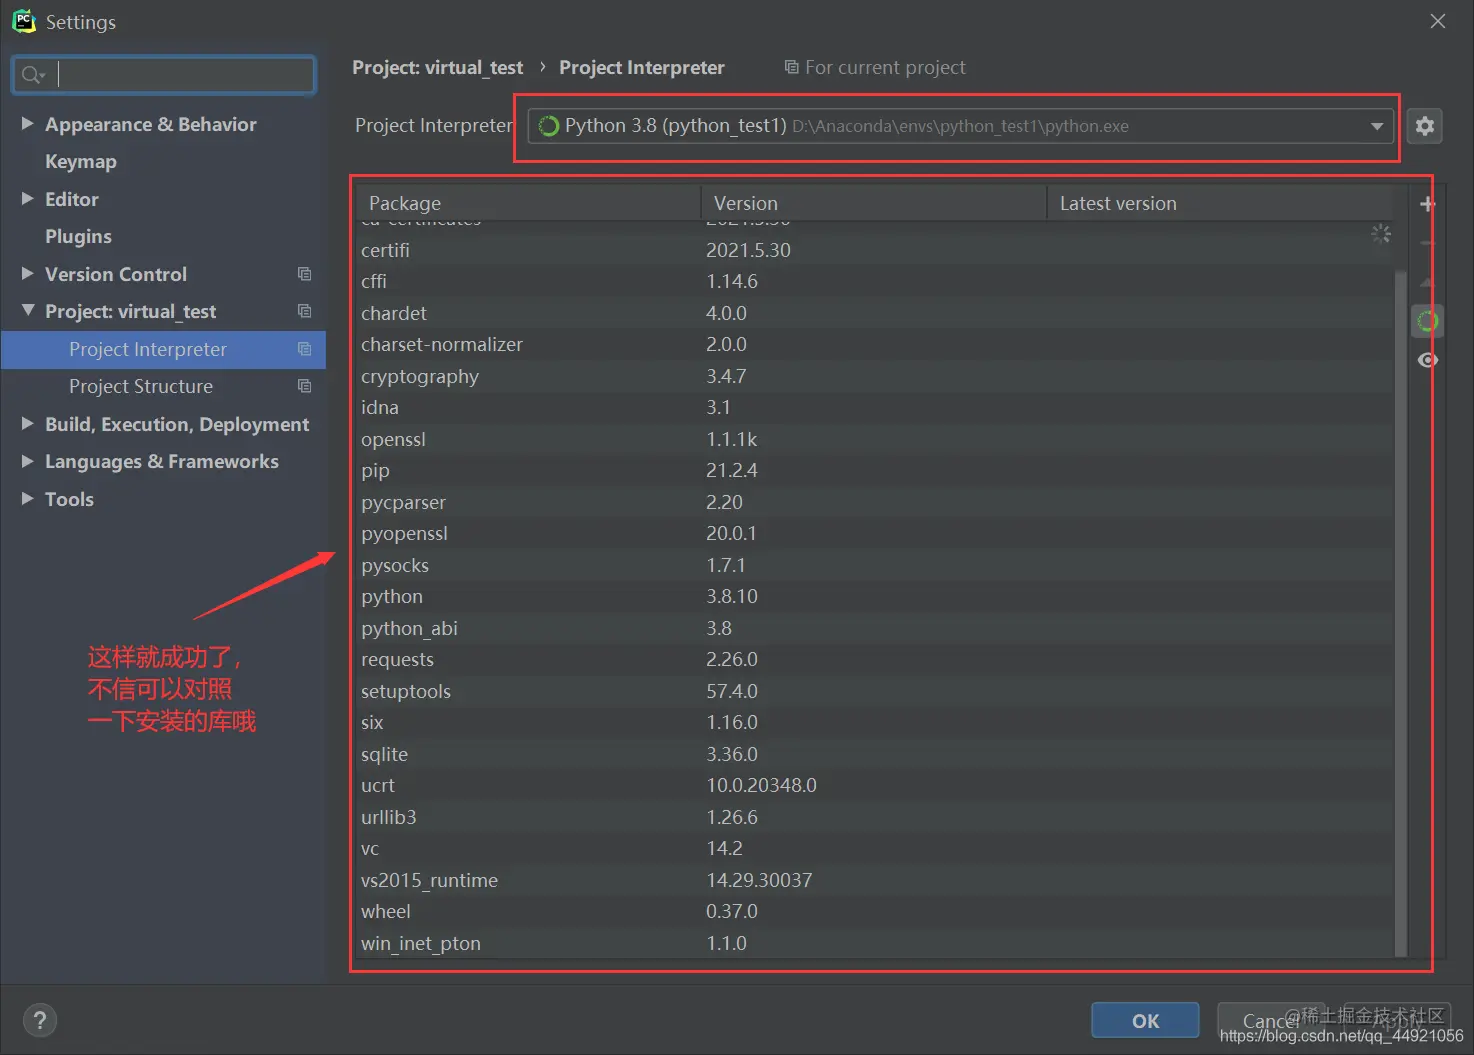This screenshot has width=1474, height=1055.
Task: Open the Keymap settings page
Action: click(x=81, y=161)
